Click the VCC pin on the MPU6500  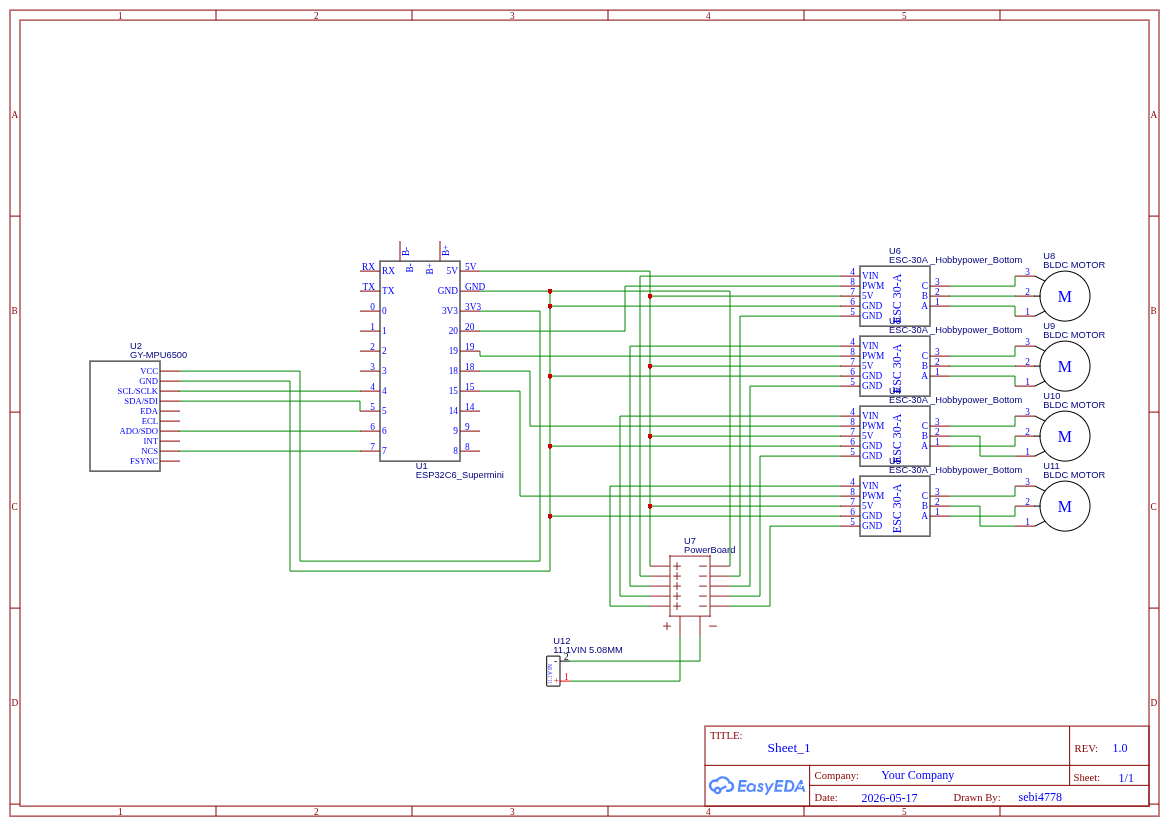[149, 371]
